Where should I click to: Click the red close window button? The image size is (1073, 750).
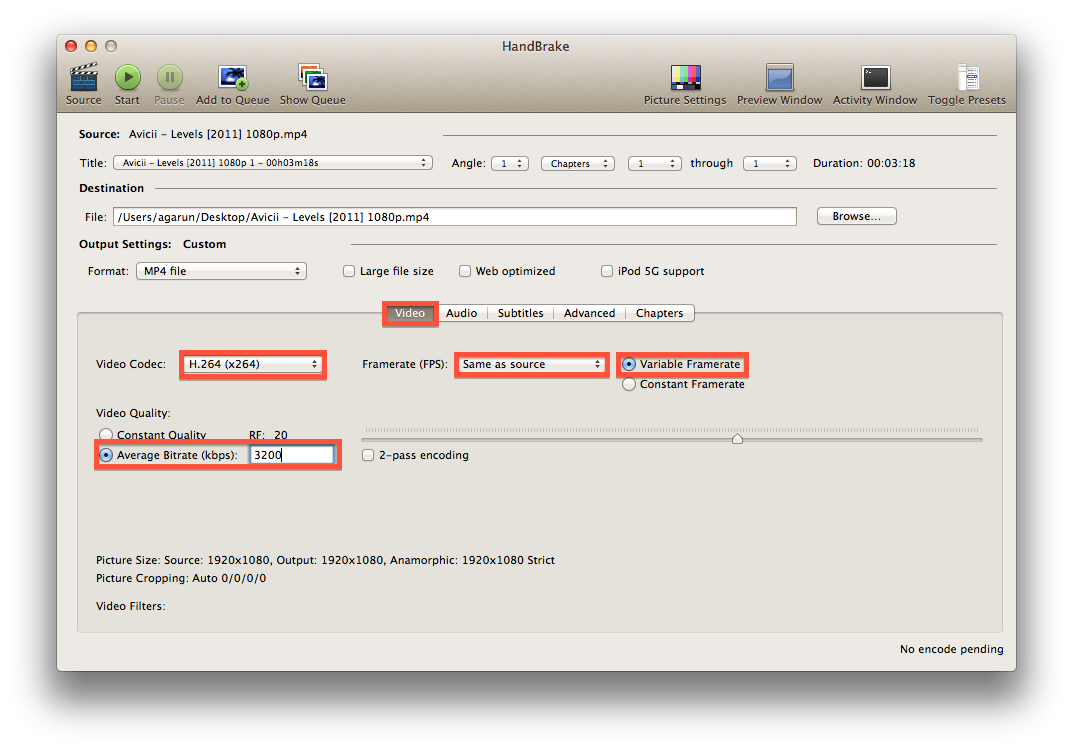pos(71,46)
